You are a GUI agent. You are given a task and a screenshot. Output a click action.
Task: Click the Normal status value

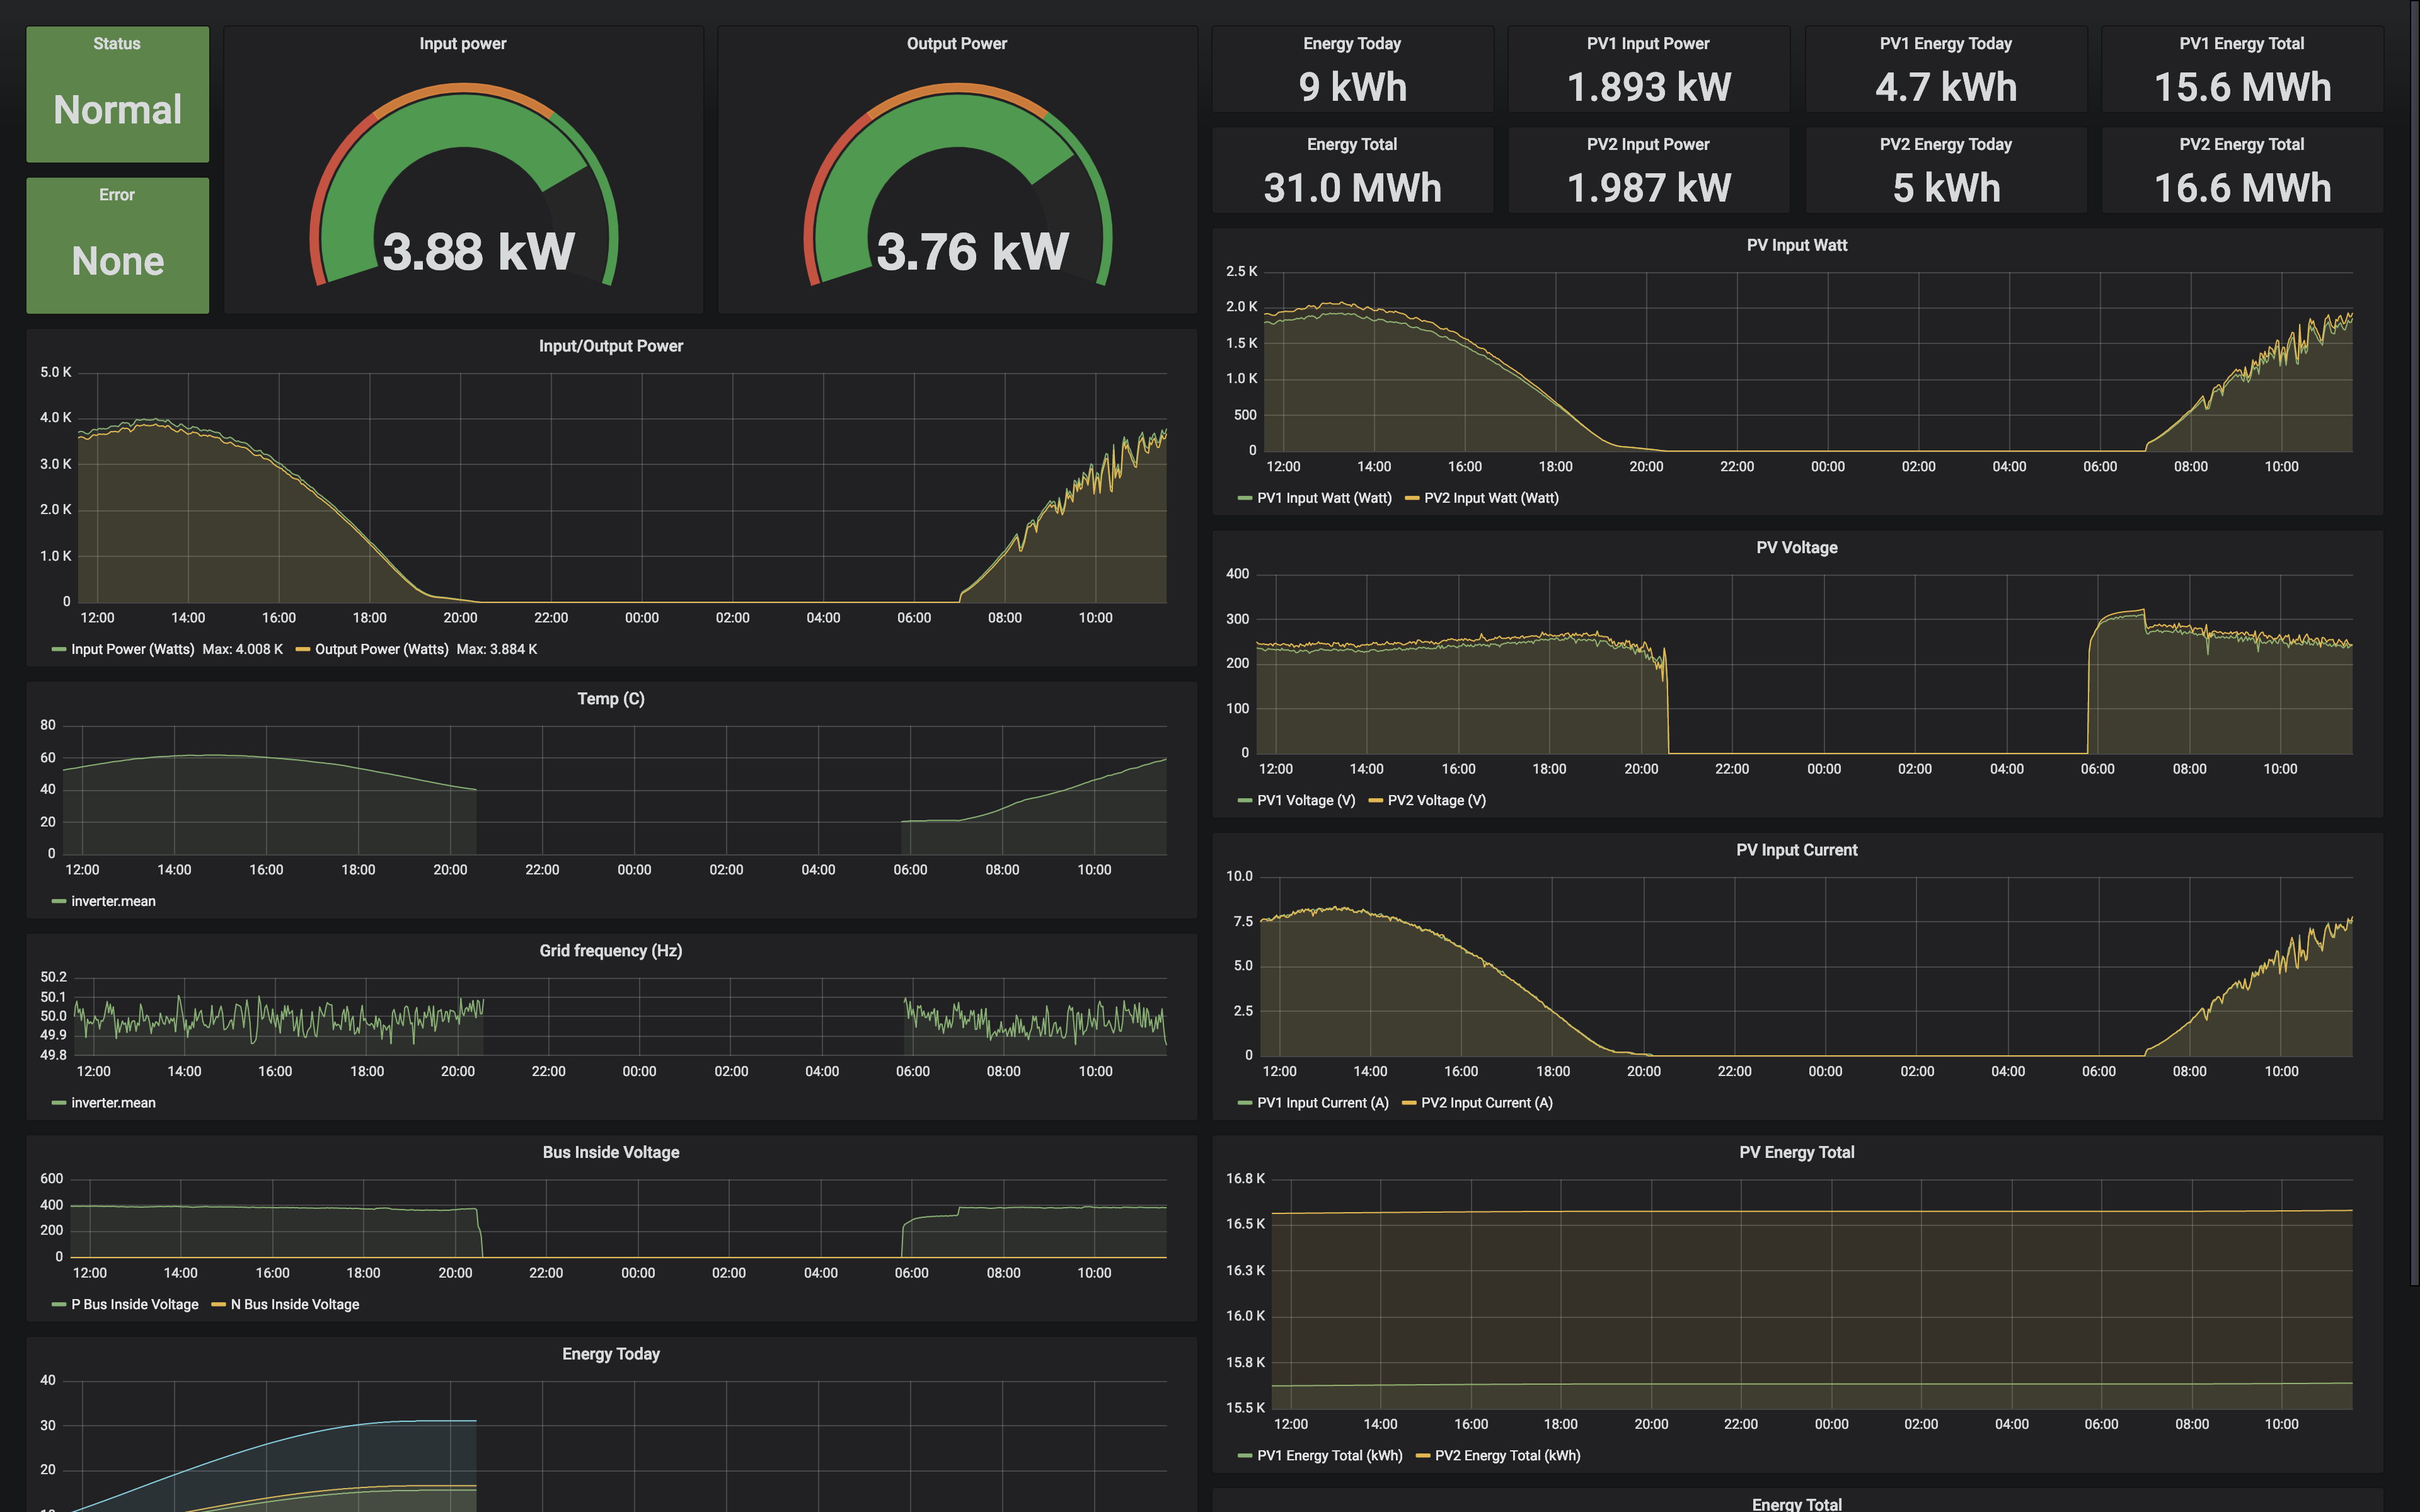pyautogui.click(x=117, y=110)
